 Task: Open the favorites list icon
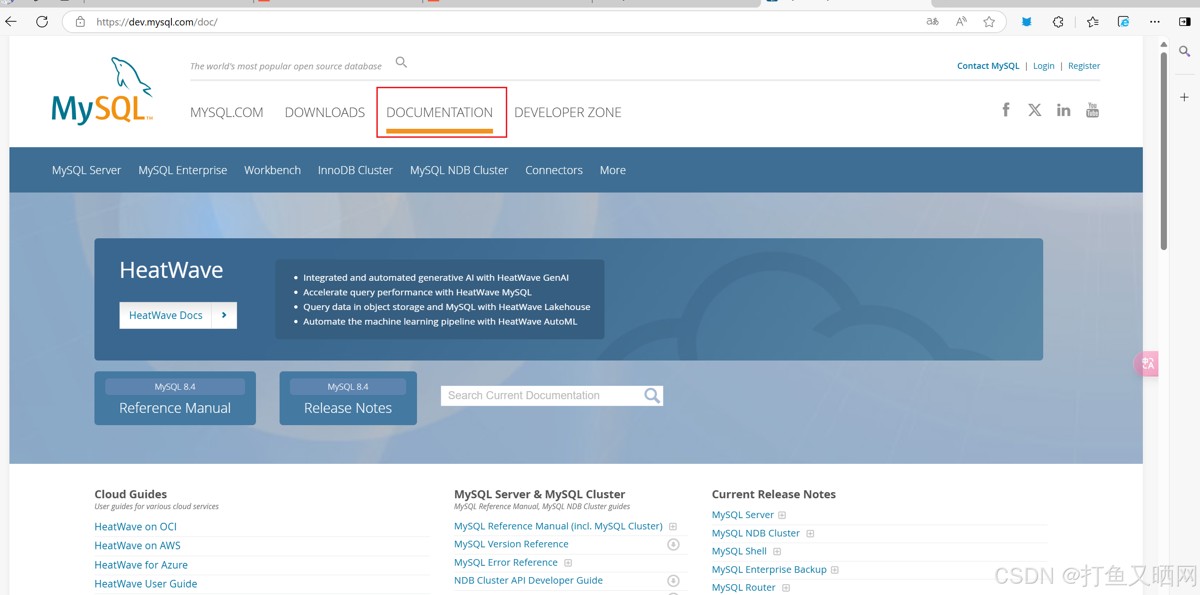[1092, 21]
